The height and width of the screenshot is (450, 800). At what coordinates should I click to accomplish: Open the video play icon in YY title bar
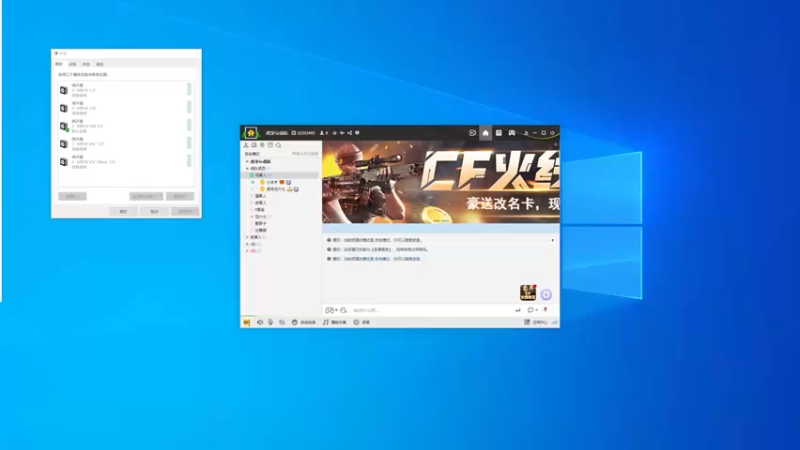click(x=472, y=133)
